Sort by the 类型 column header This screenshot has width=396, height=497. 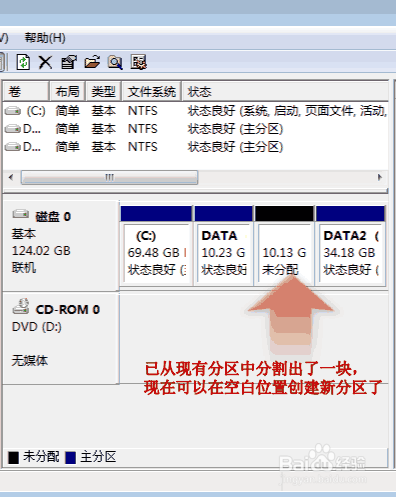(103, 91)
